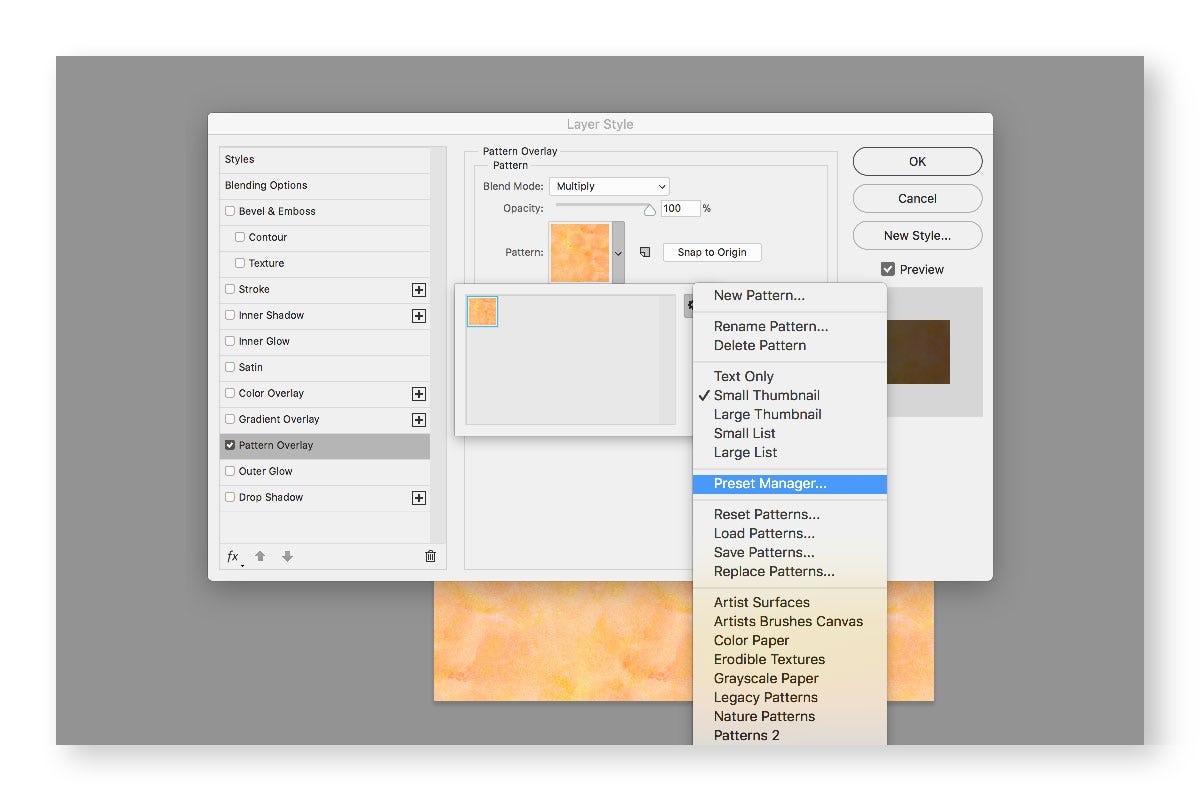Toggle the Preview checkbox

[x=888, y=269]
